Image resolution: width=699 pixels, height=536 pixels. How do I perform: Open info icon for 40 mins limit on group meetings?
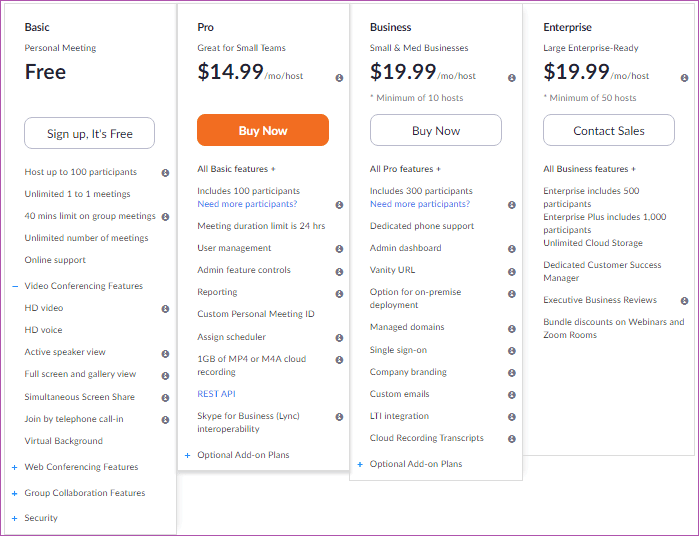[x=165, y=217]
